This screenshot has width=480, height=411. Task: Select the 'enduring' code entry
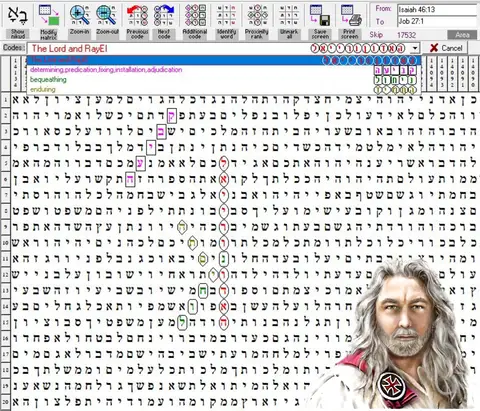(224, 89)
